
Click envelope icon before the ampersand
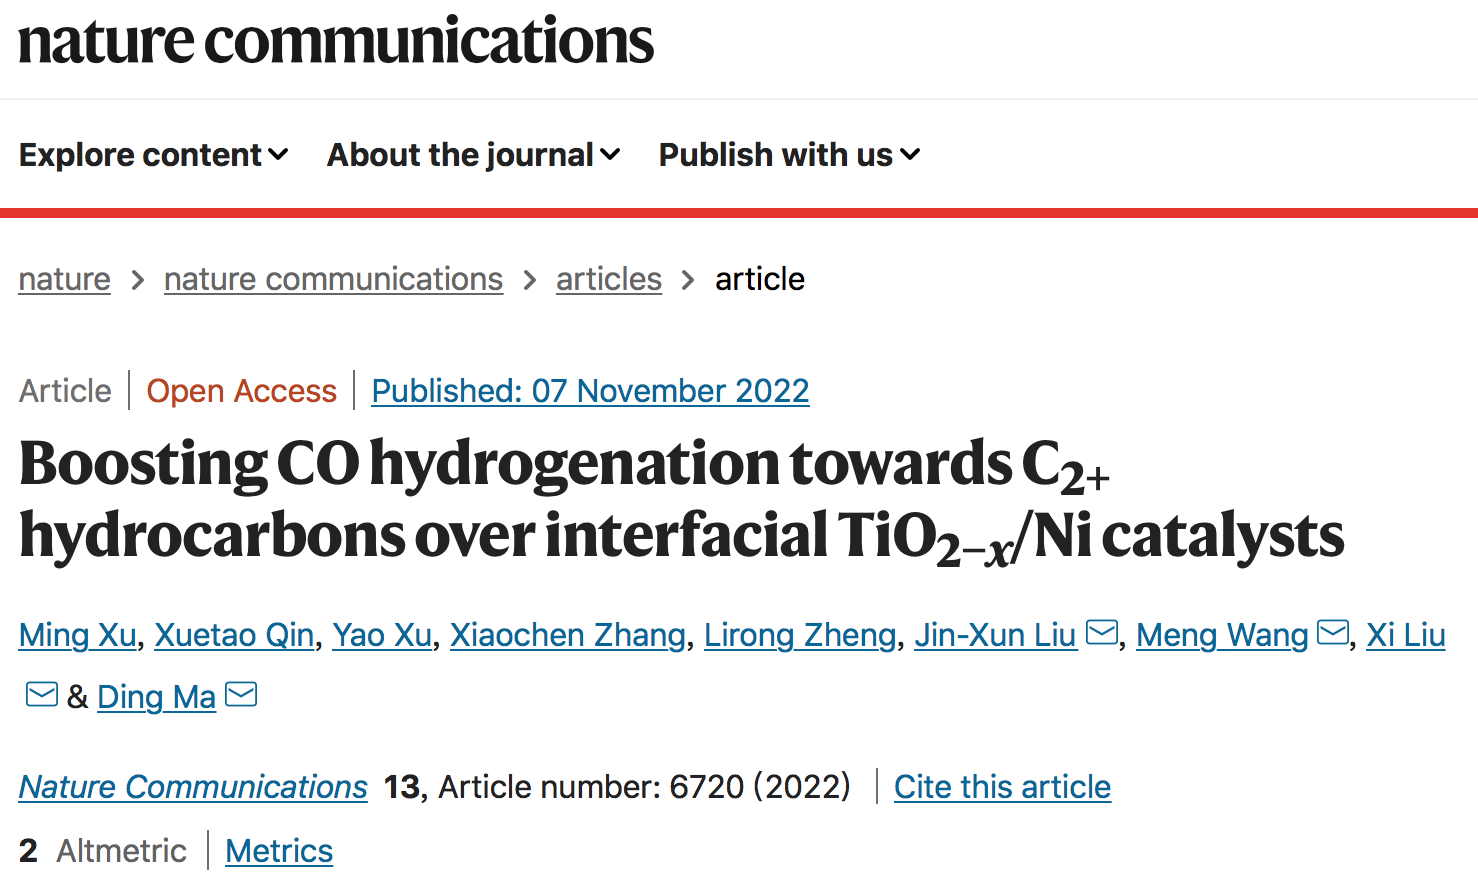[41, 694]
